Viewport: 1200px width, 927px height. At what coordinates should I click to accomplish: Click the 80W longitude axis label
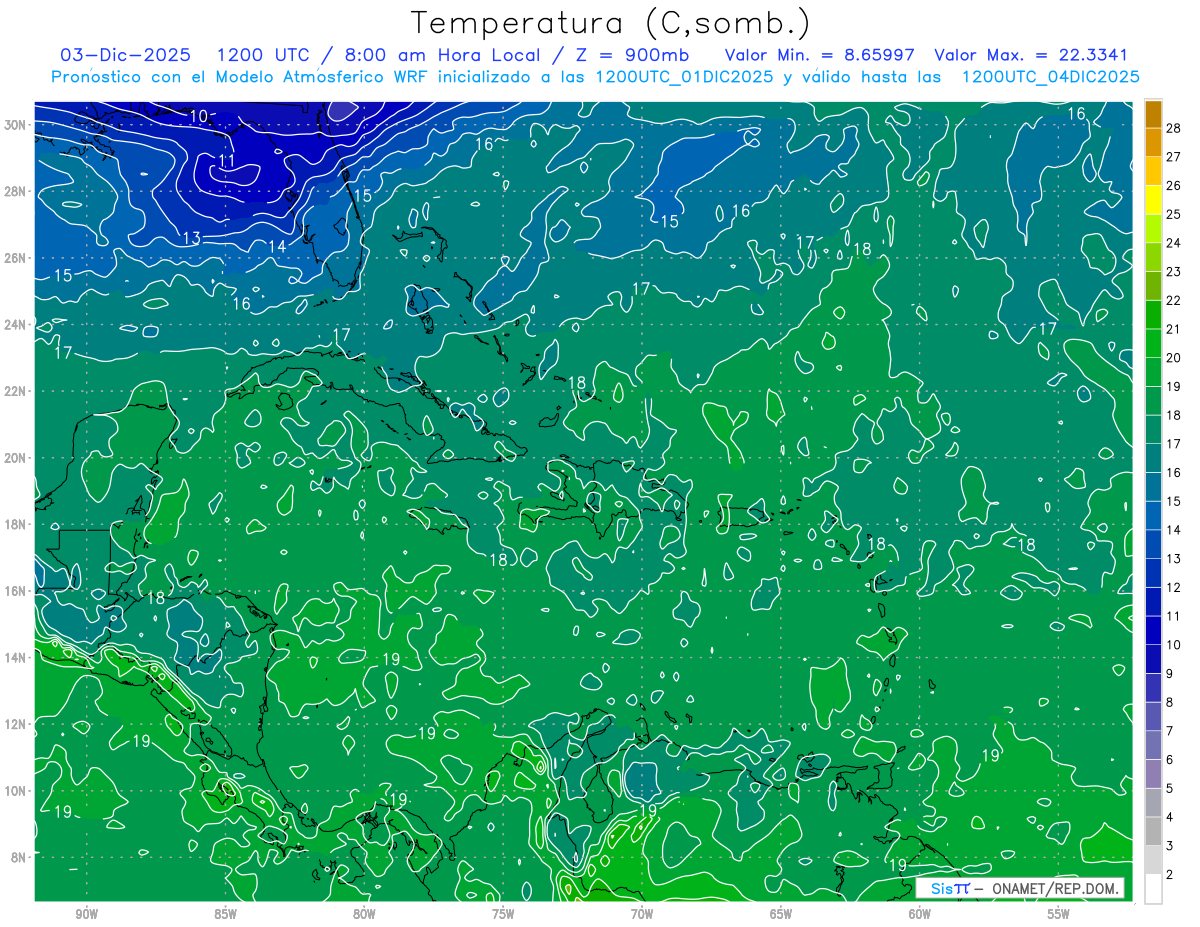tap(364, 914)
